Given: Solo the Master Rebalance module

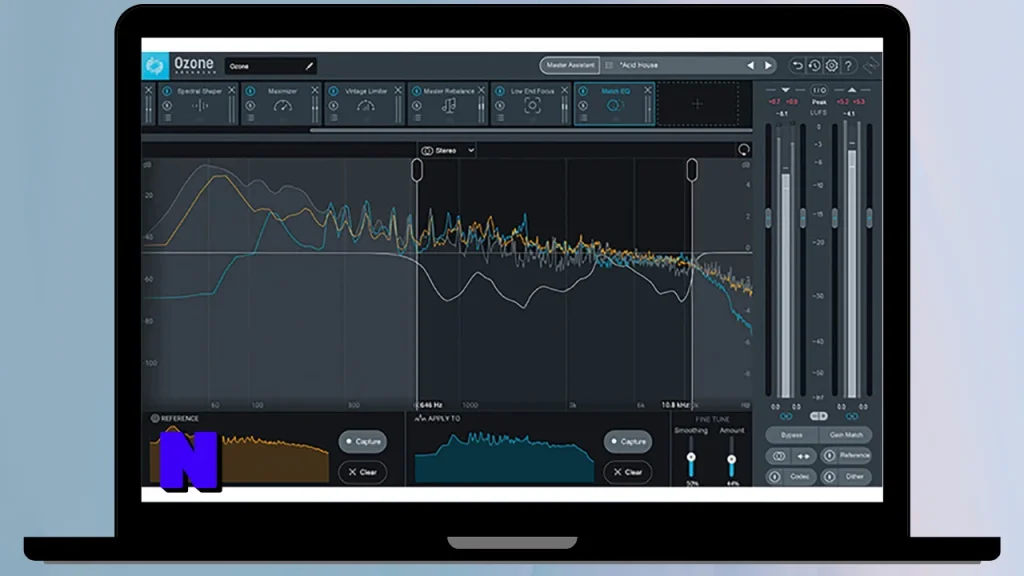Looking at the screenshot, I should coord(417,106).
